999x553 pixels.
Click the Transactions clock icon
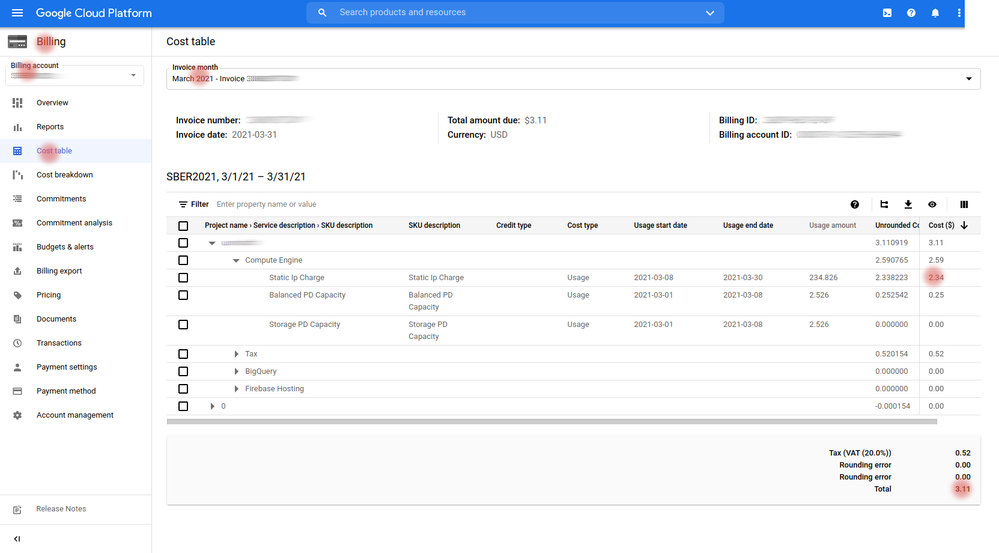coord(17,343)
